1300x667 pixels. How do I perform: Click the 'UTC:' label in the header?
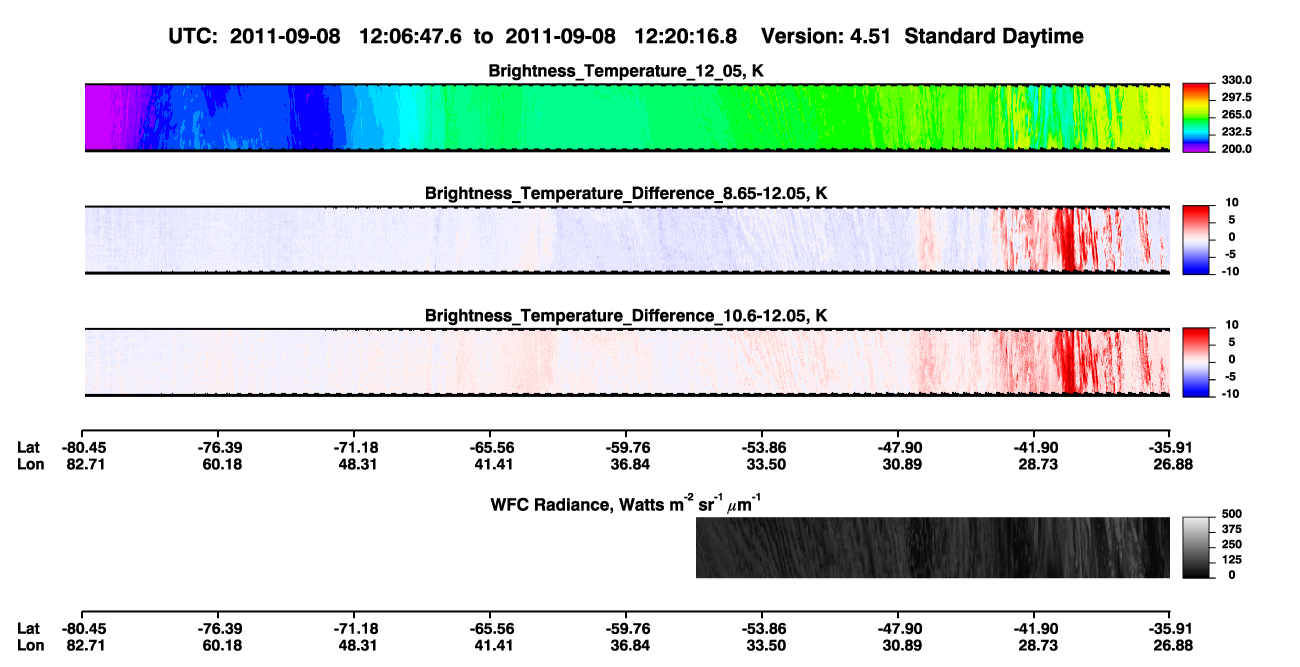point(194,36)
